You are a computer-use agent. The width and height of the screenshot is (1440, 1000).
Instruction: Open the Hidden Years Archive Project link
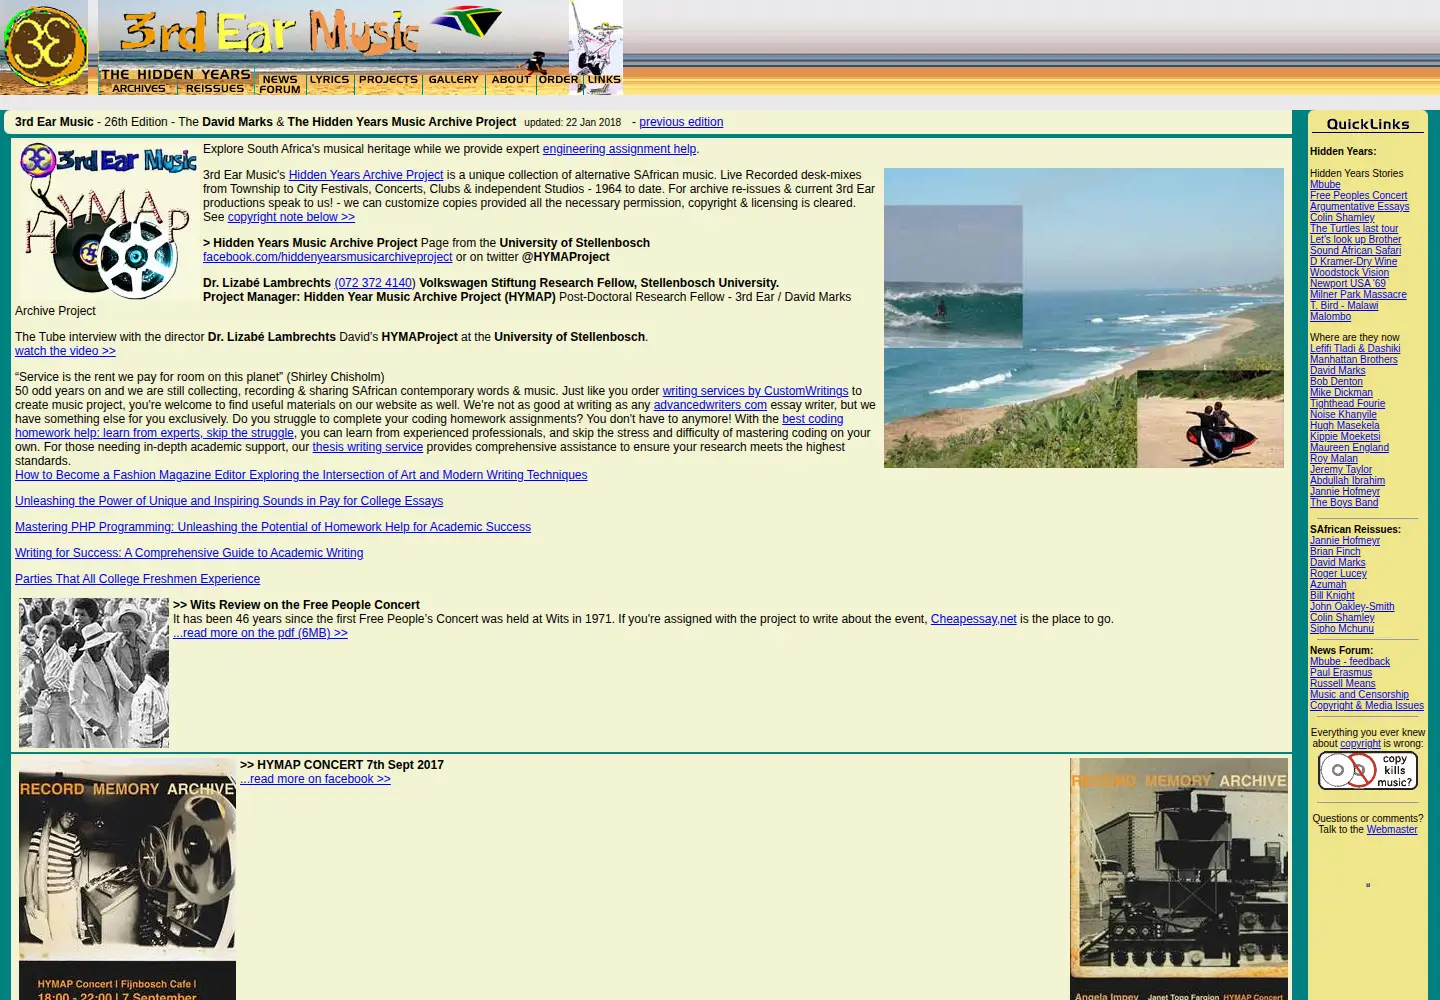pyautogui.click(x=366, y=175)
